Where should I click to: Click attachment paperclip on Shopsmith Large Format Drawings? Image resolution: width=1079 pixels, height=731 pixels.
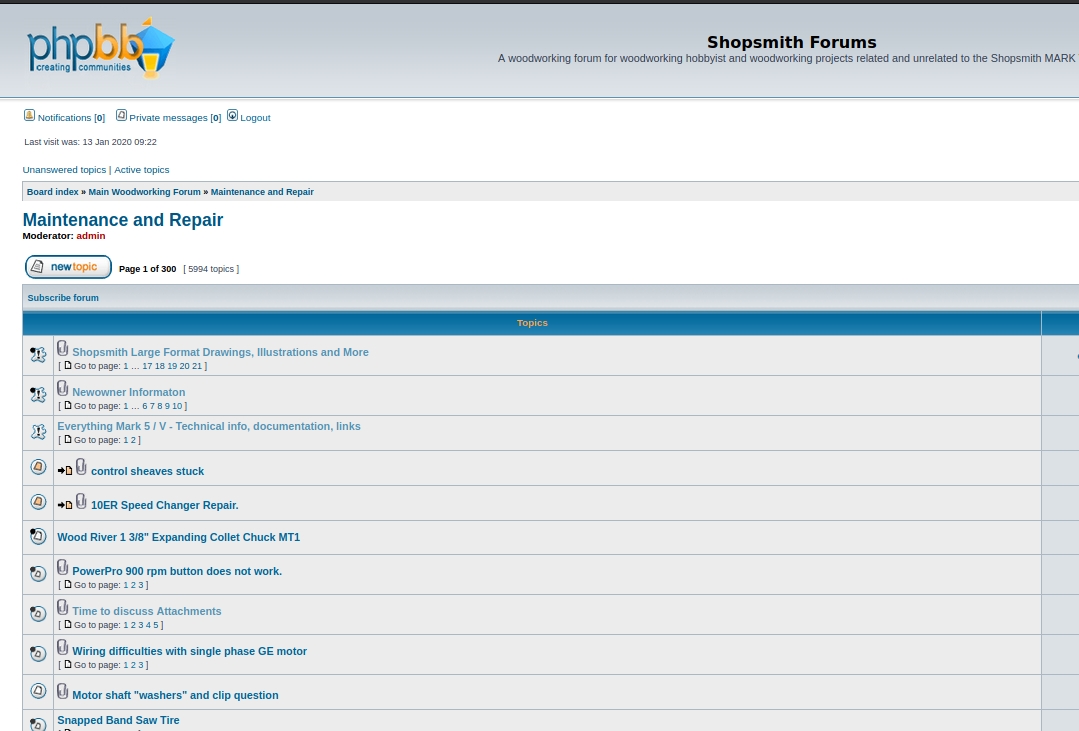63,348
